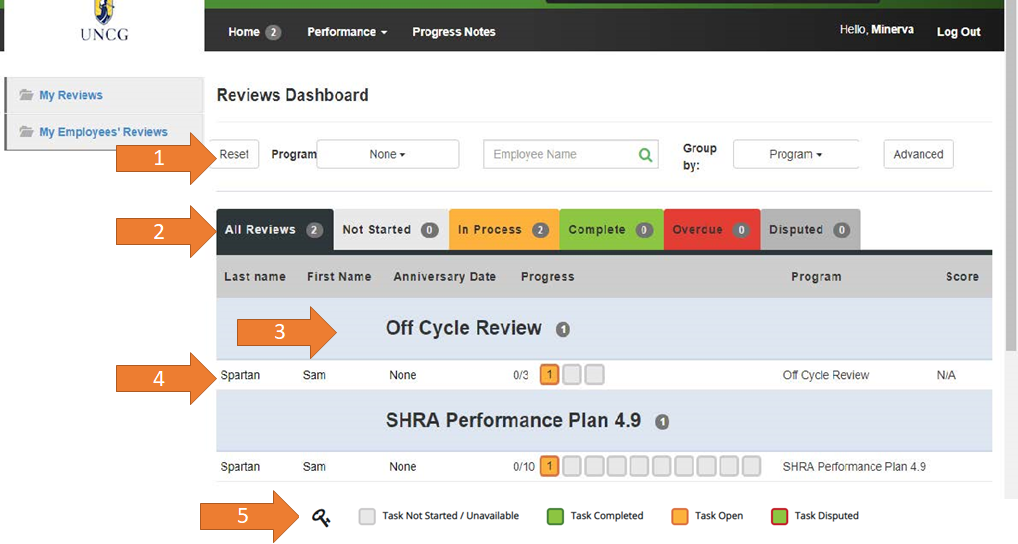This screenshot has height=544, width=1018.
Task: Open the Program filter dropdown
Action: [387, 155]
